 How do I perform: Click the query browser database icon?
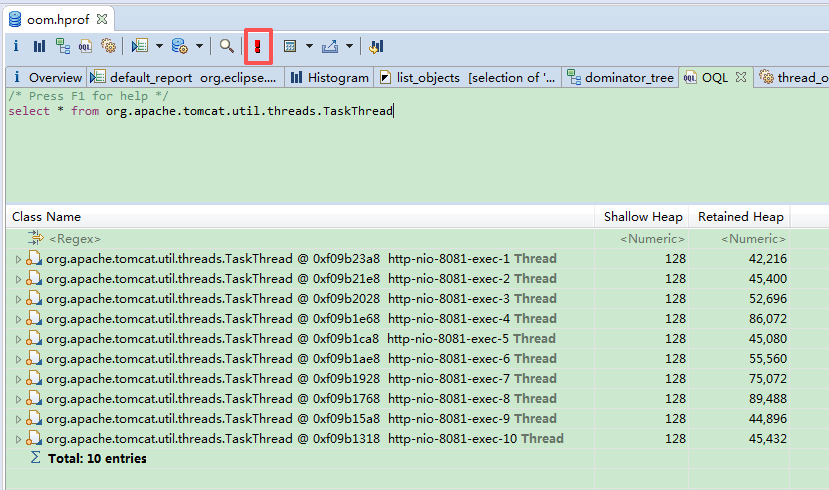pyautogui.click(x=180, y=47)
